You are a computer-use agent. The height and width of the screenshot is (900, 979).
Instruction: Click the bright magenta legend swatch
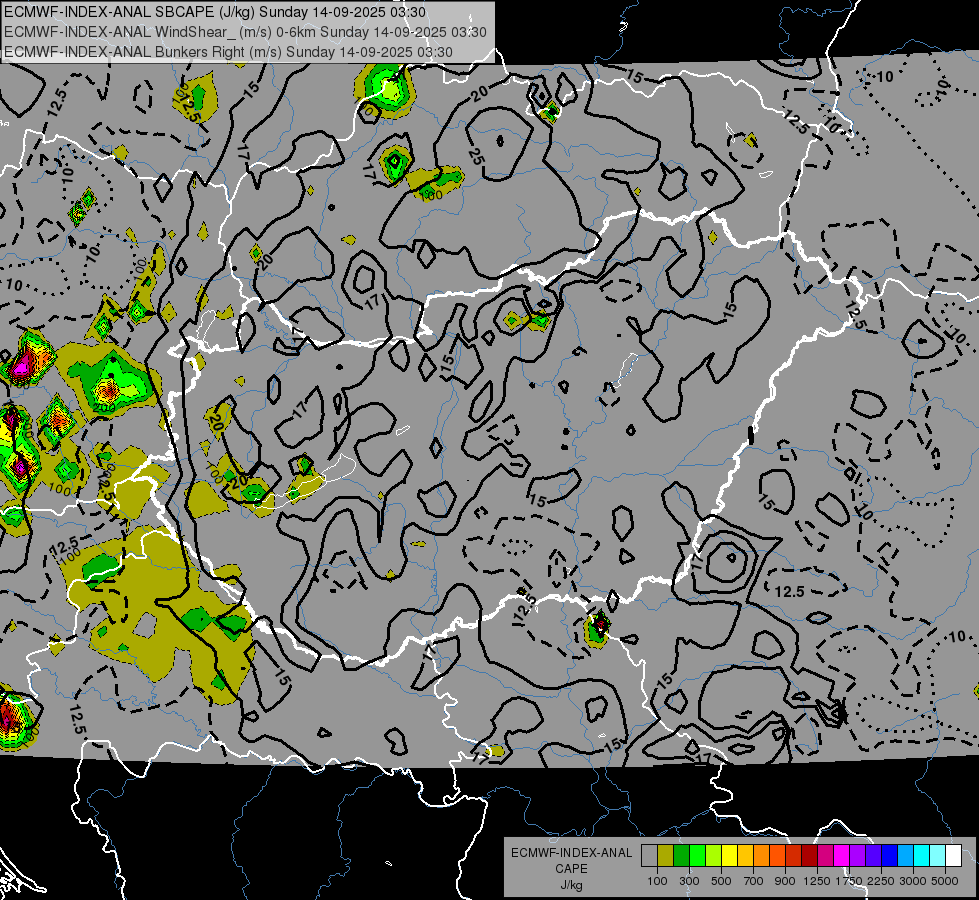(842, 856)
